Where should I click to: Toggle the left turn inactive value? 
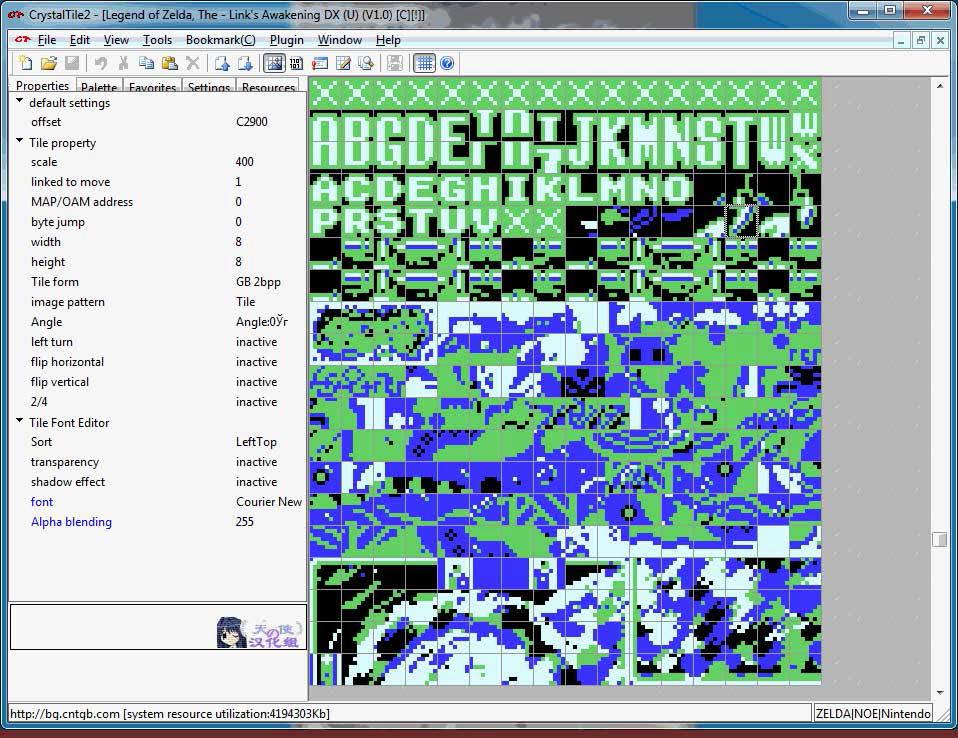pyautogui.click(x=257, y=342)
